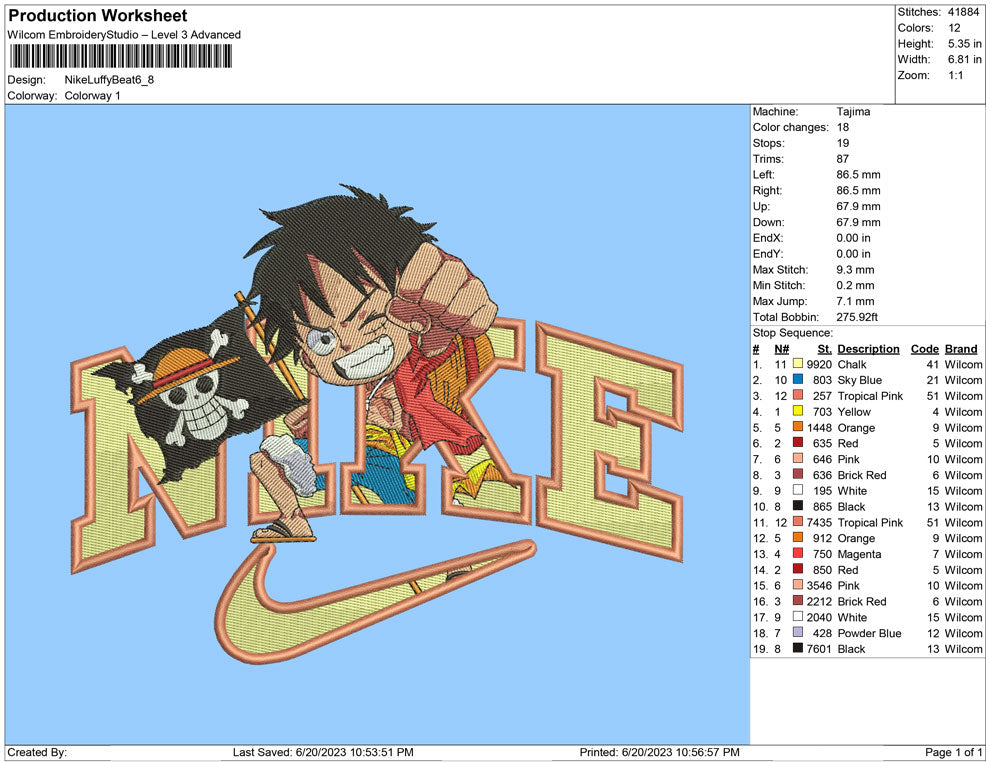Click the Zoom value 1:1
990x762 pixels.
pos(956,75)
